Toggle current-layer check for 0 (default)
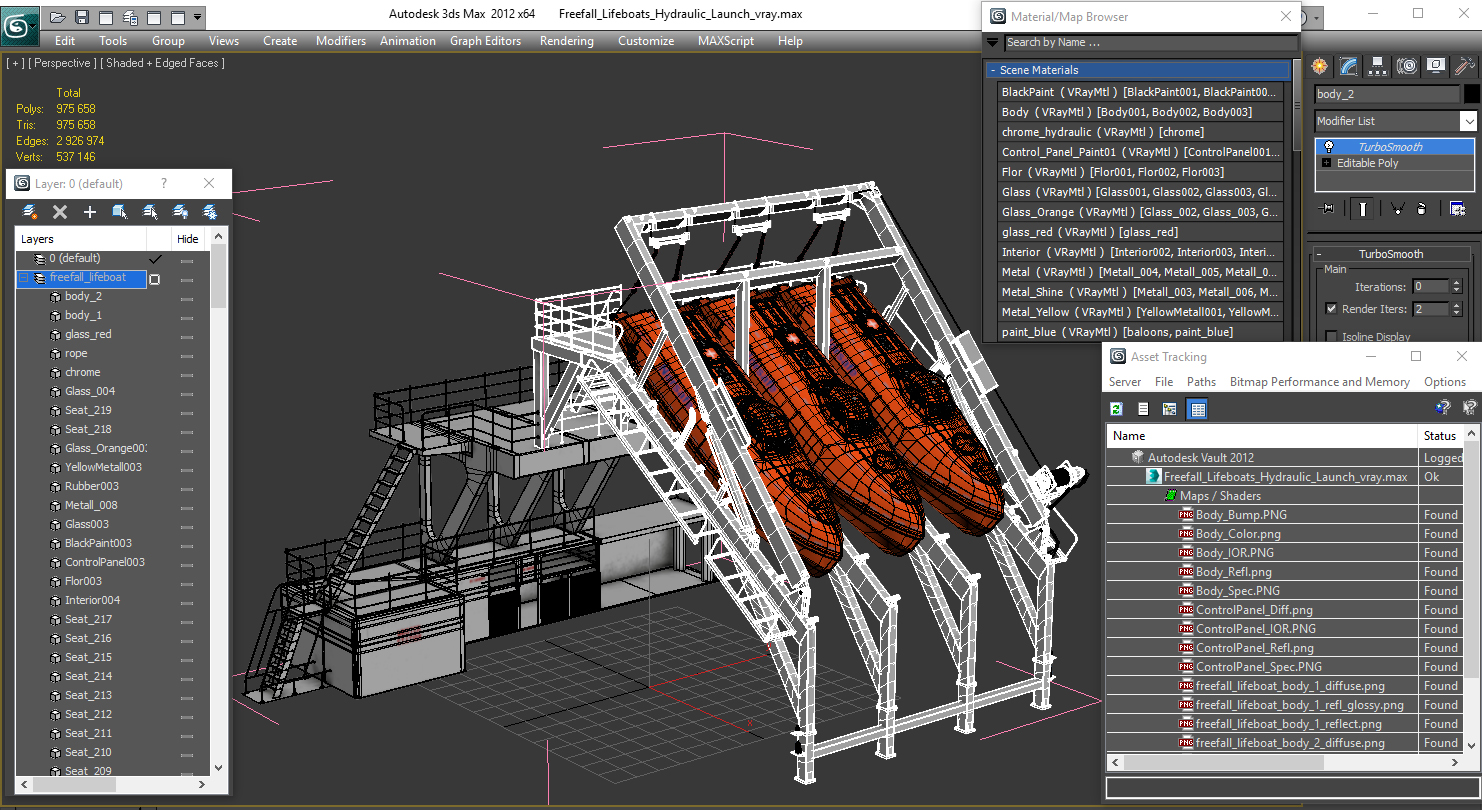 click(155, 259)
